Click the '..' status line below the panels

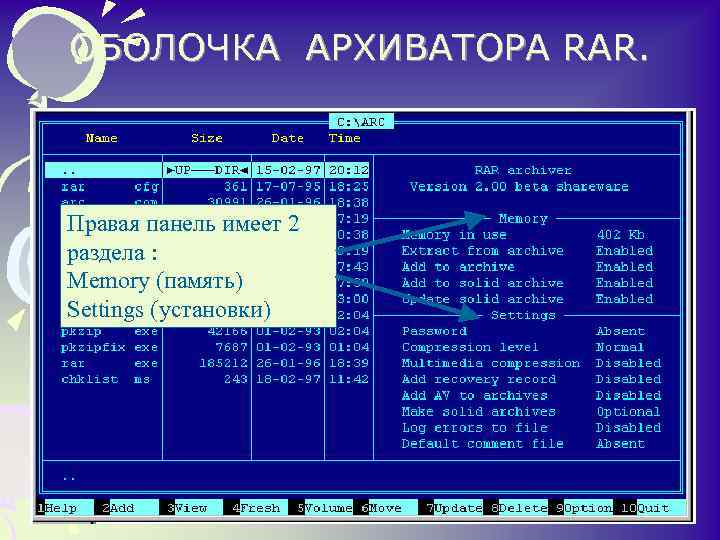[69, 478]
